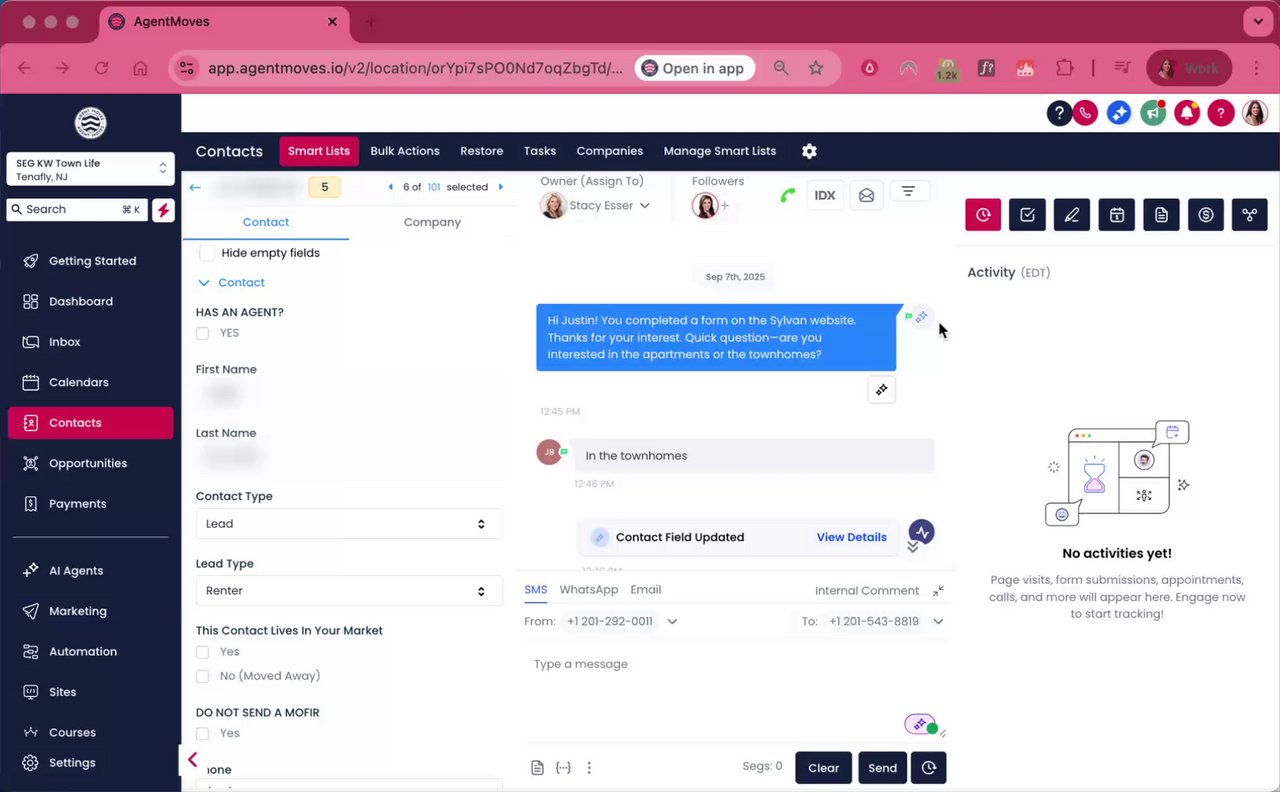The width and height of the screenshot is (1280, 792).
Task: Click the red question mark support icon
Action: point(1220,113)
